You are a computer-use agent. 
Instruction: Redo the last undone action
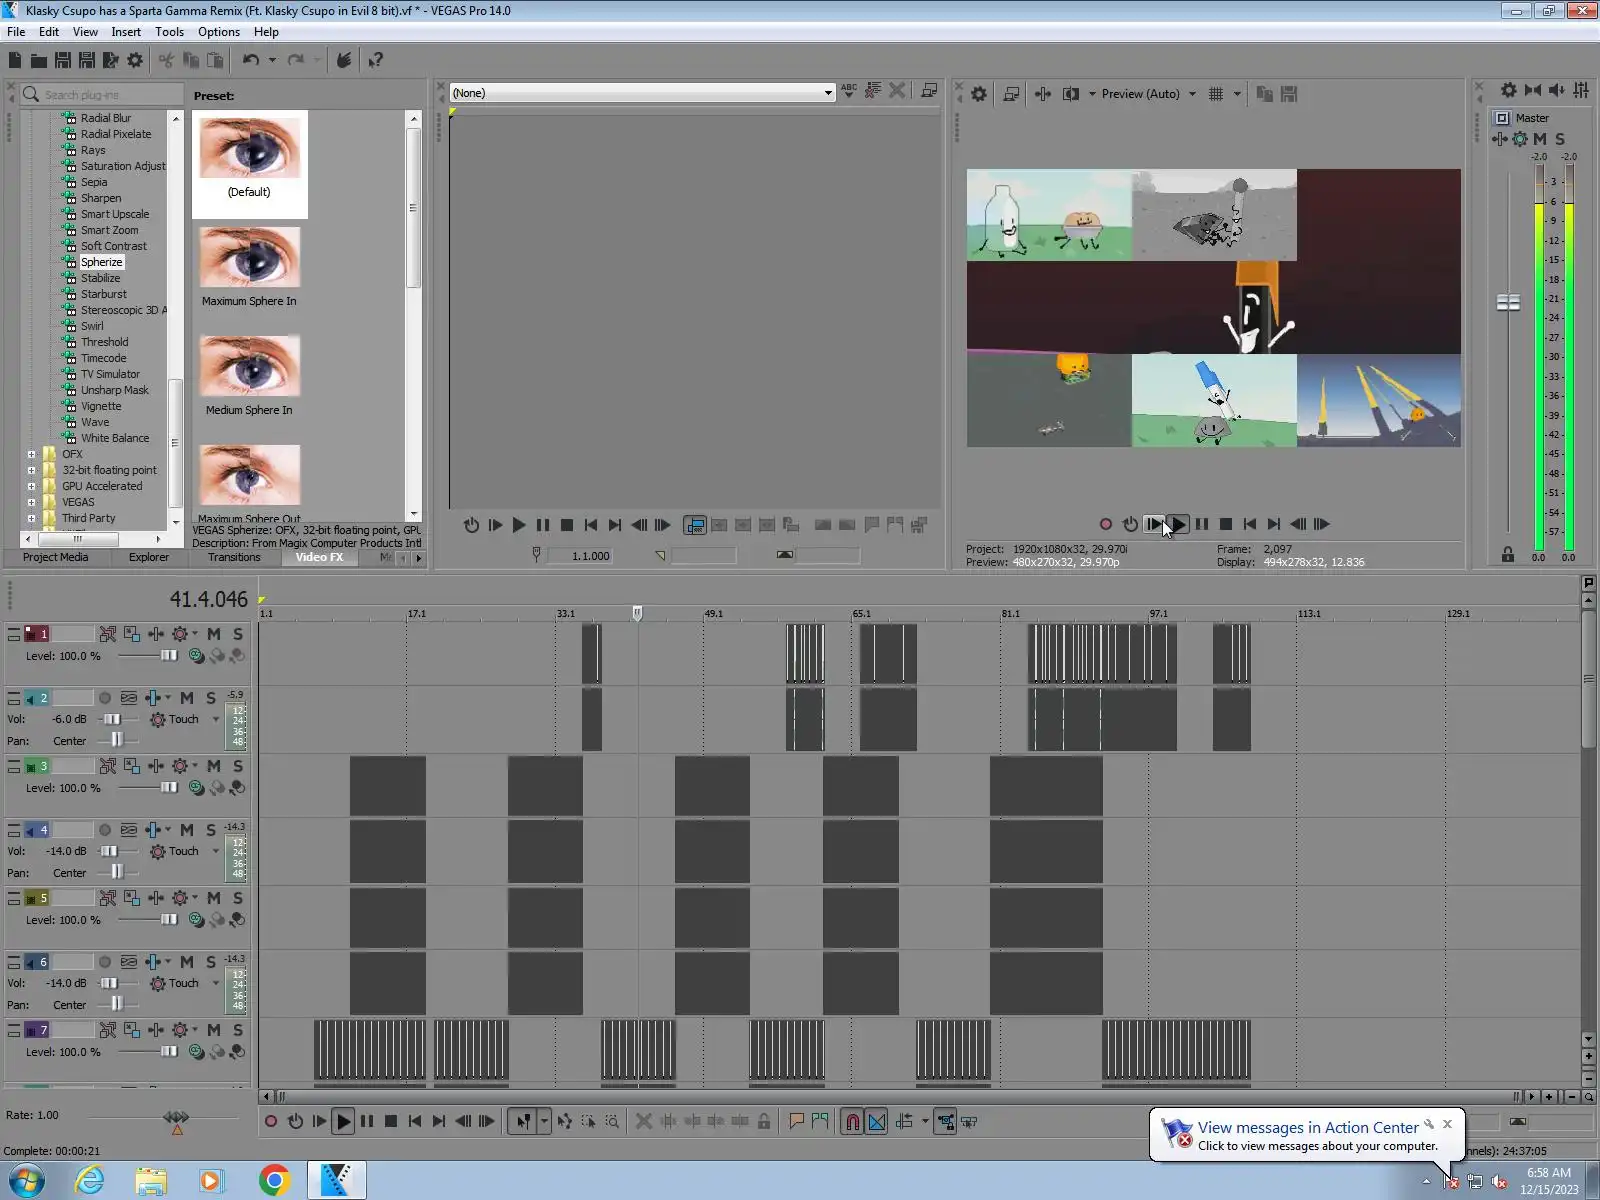(x=295, y=60)
